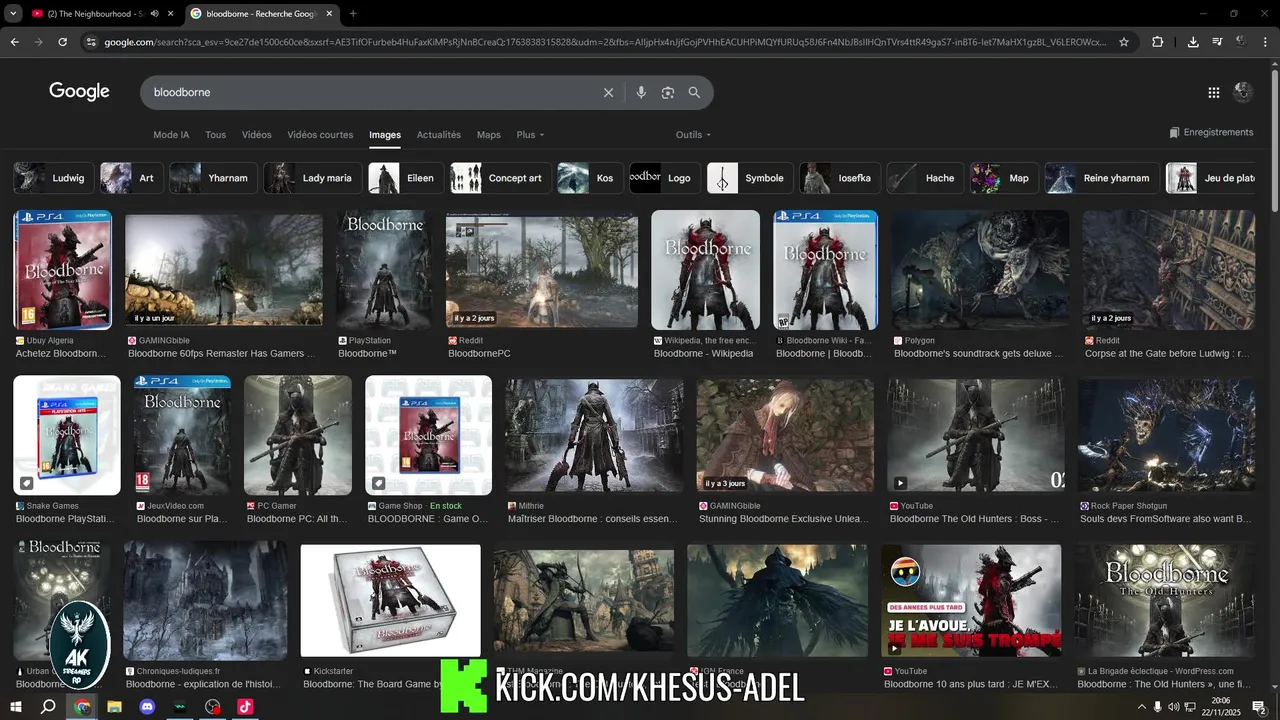Click the Google logo
The width and height of the screenshot is (1280, 720).
(79, 92)
